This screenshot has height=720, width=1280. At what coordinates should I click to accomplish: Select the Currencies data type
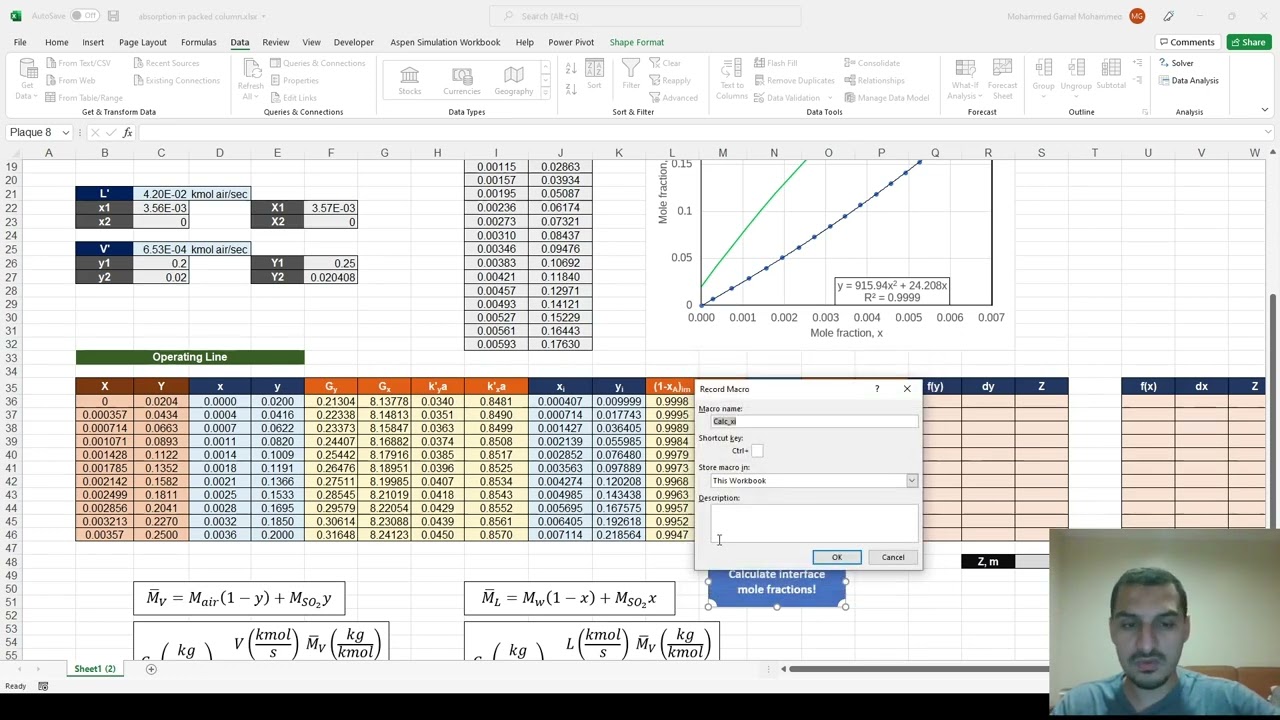point(462,80)
